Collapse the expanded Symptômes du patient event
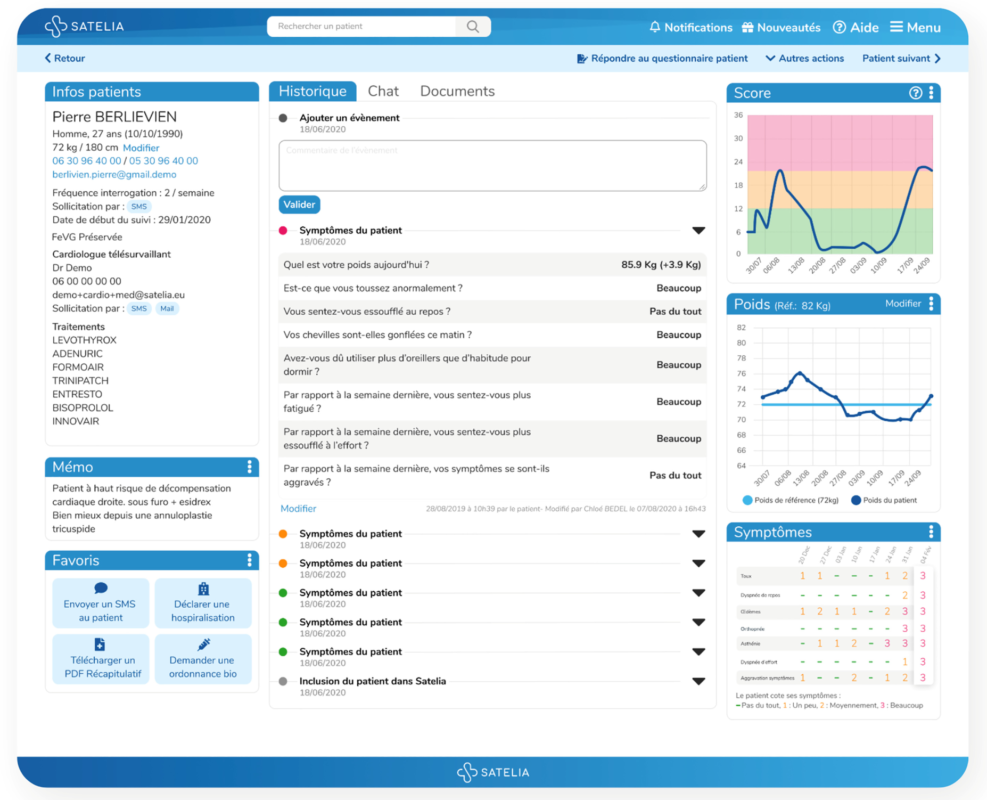Image resolution: width=987 pixels, height=800 pixels. click(699, 230)
